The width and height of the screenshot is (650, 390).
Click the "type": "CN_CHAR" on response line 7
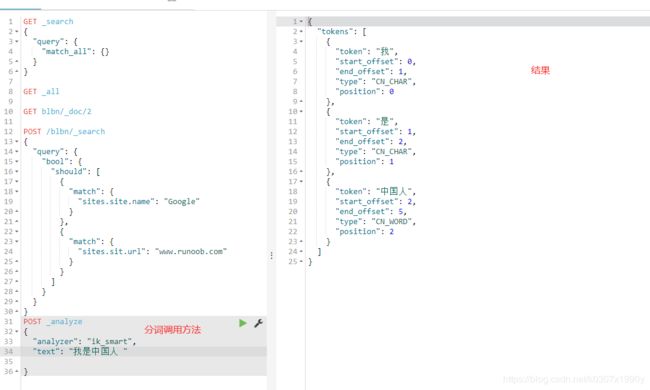click(376, 81)
